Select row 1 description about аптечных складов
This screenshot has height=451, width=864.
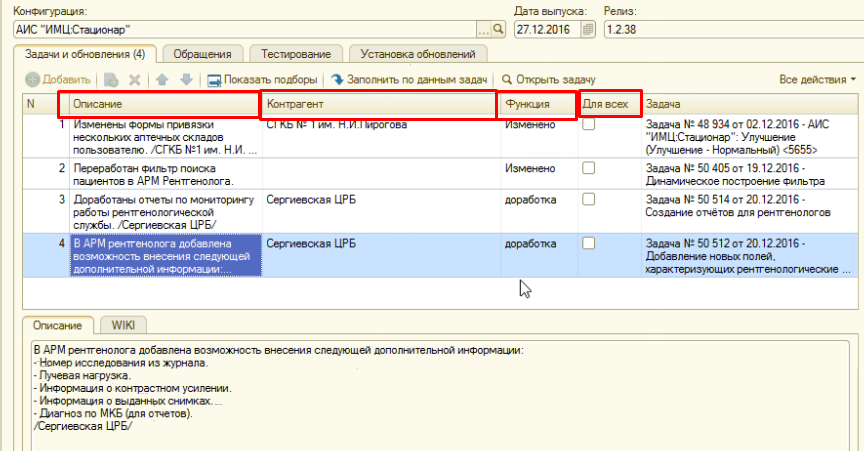click(165, 137)
